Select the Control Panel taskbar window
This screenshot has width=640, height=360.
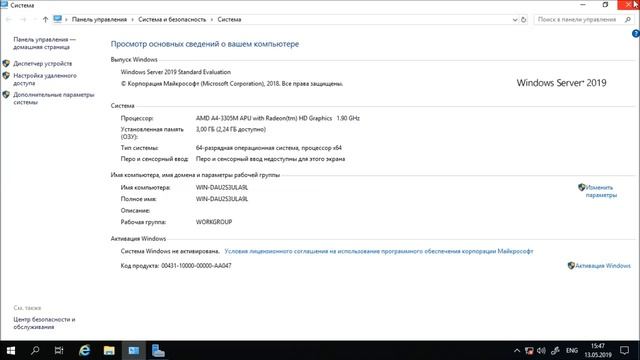133,351
